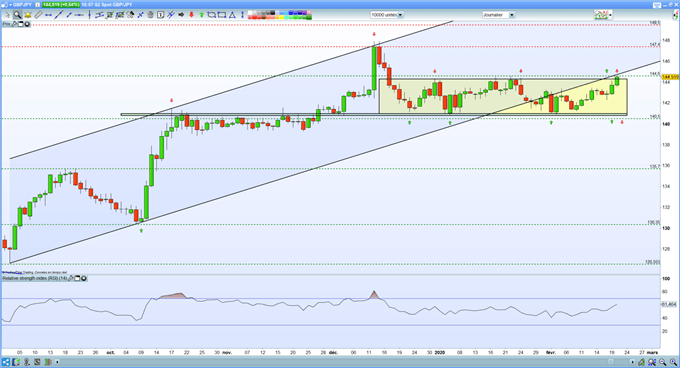Viewport: 680px width, 368px height.
Task: Expand the chart style dropdown arrow
Action: [x=610, y=15]
